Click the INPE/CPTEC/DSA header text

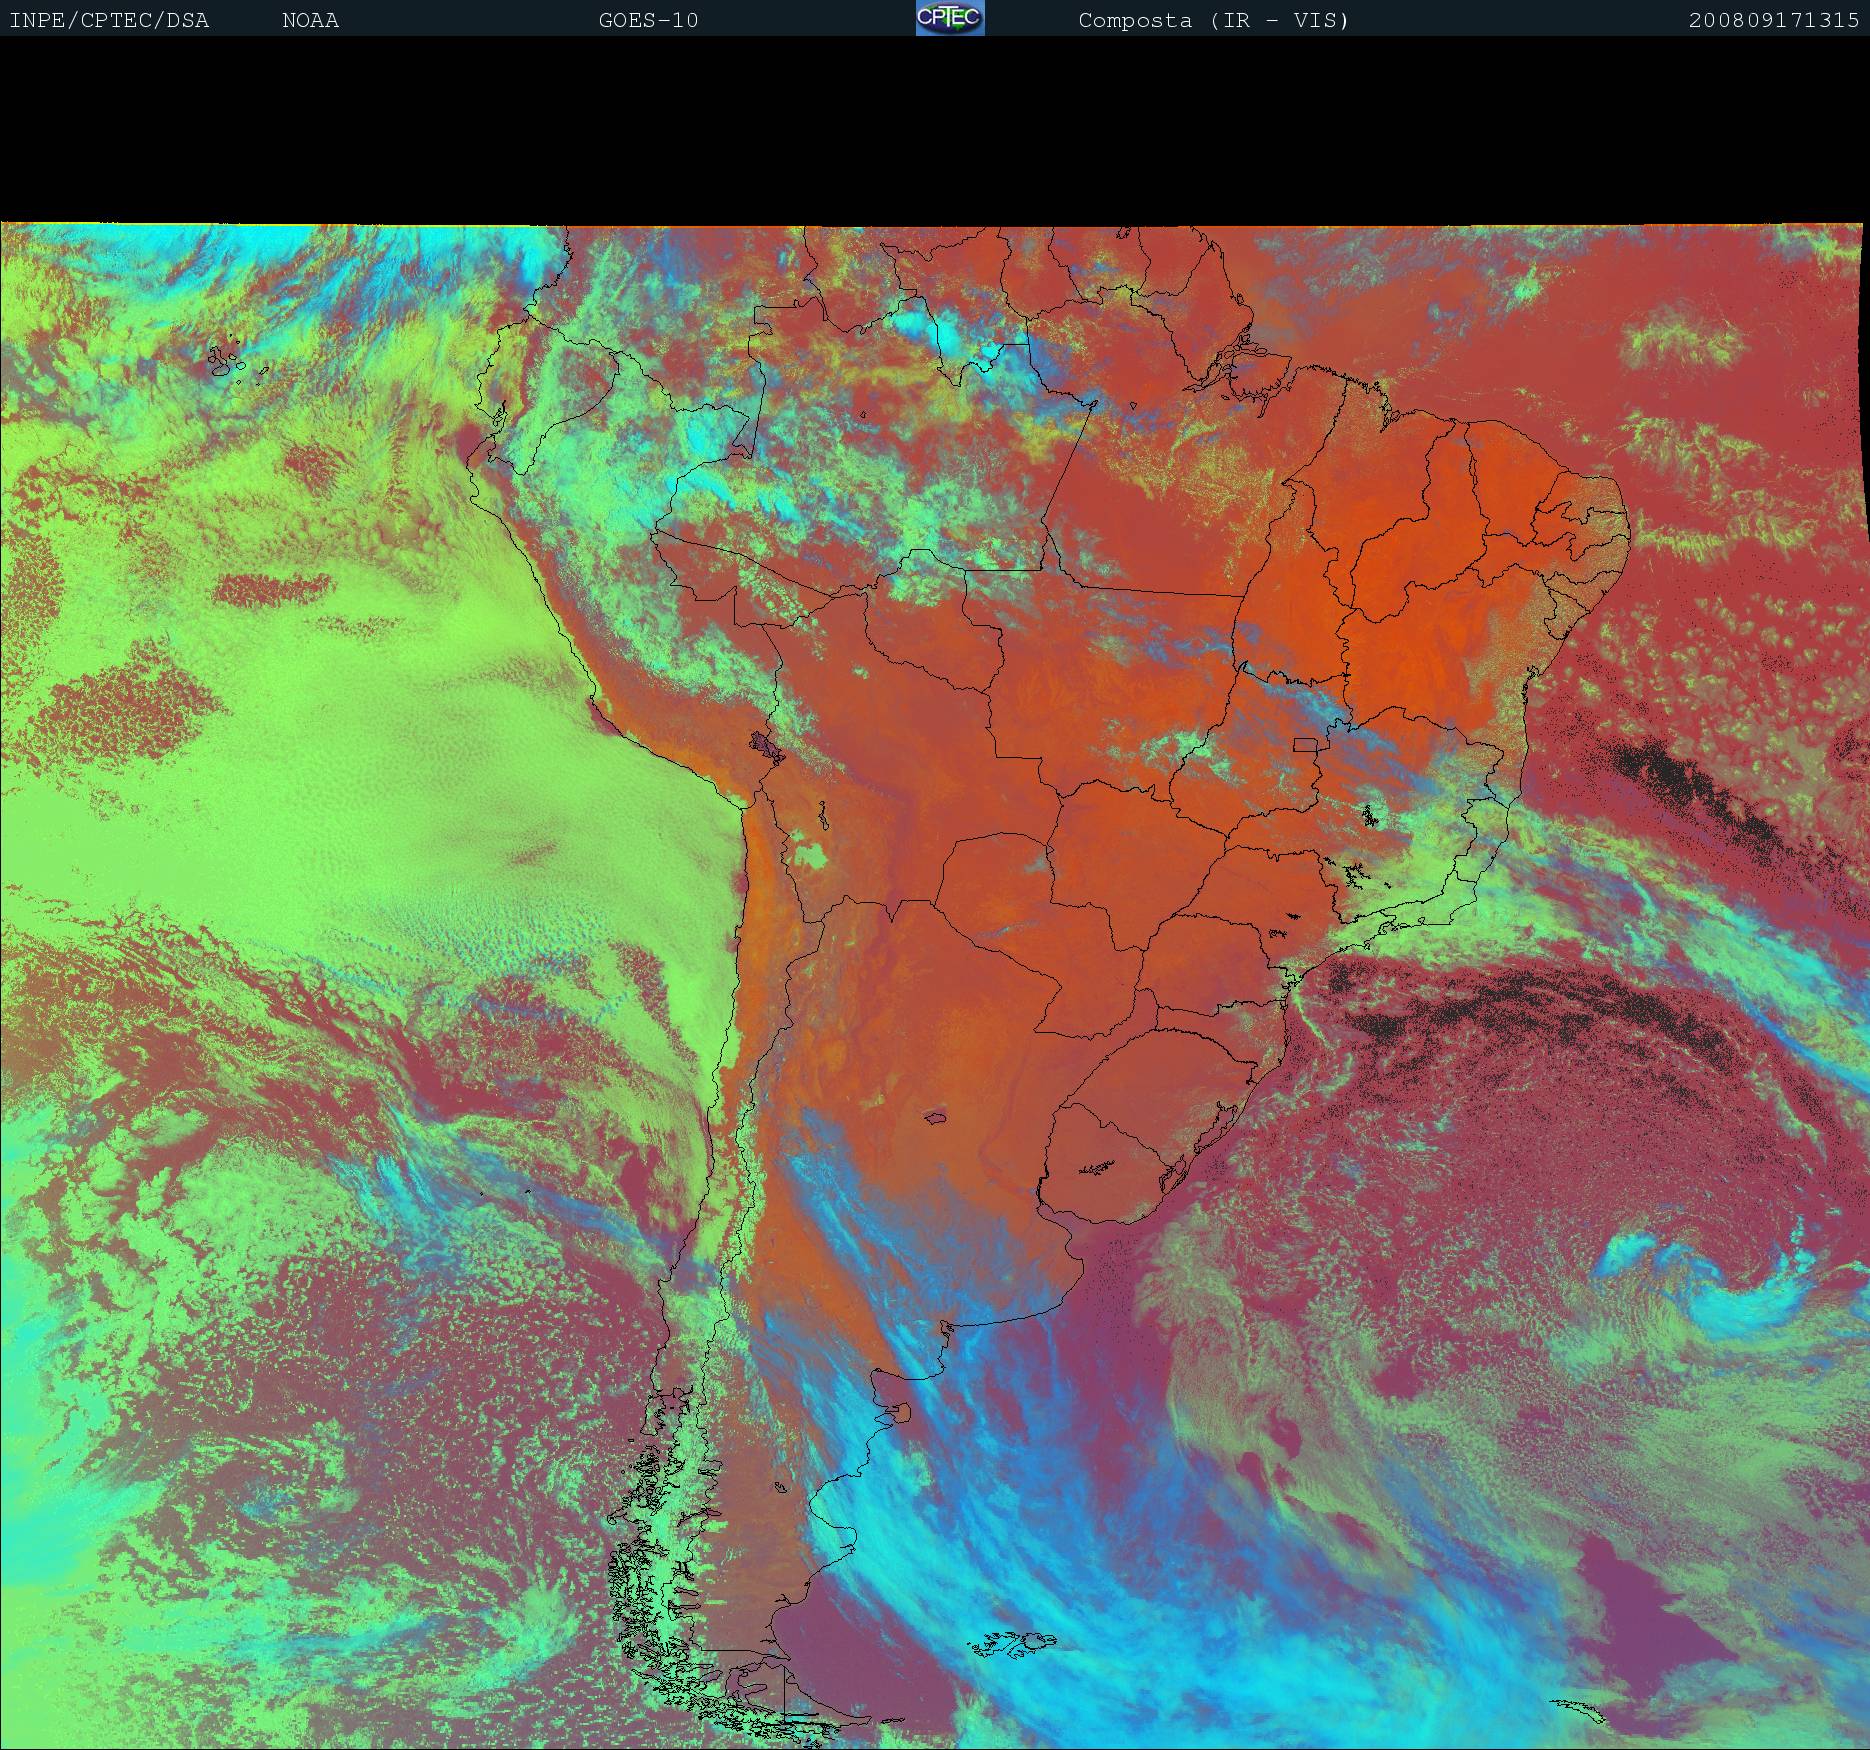click(109, 20)
